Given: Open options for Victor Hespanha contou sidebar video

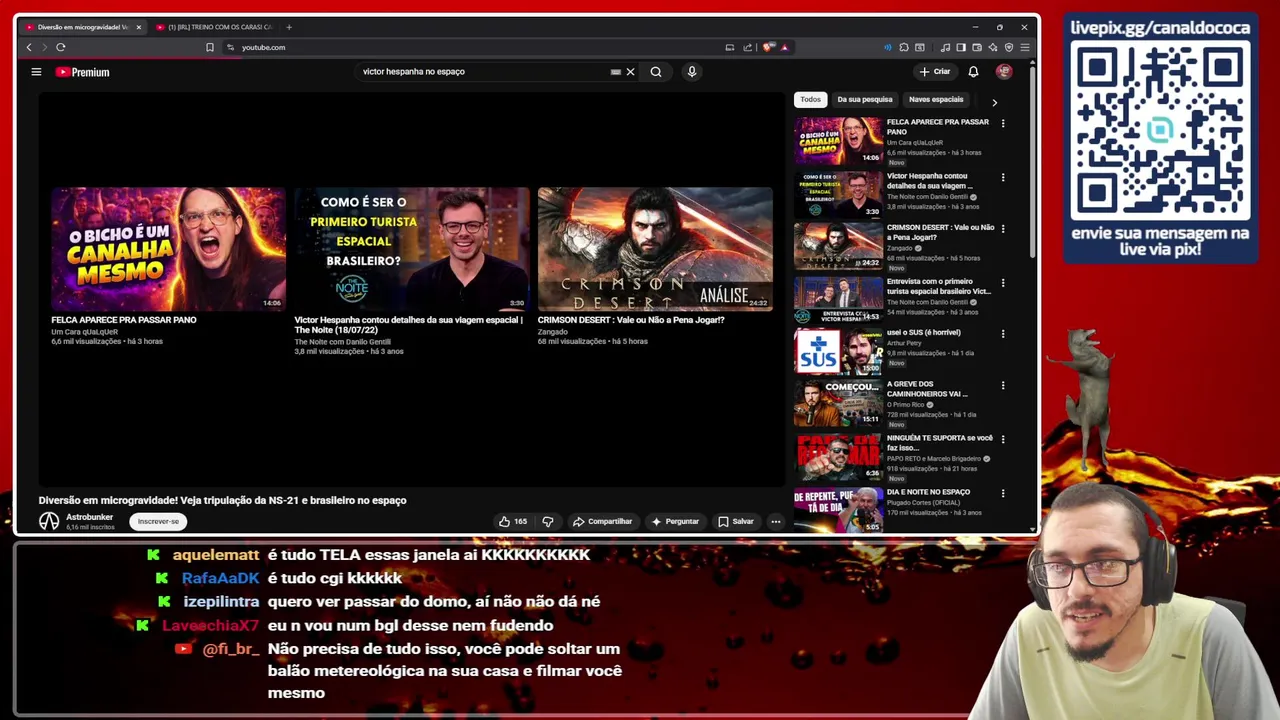Looking at the screenshot, I should tap(1003, 178).
